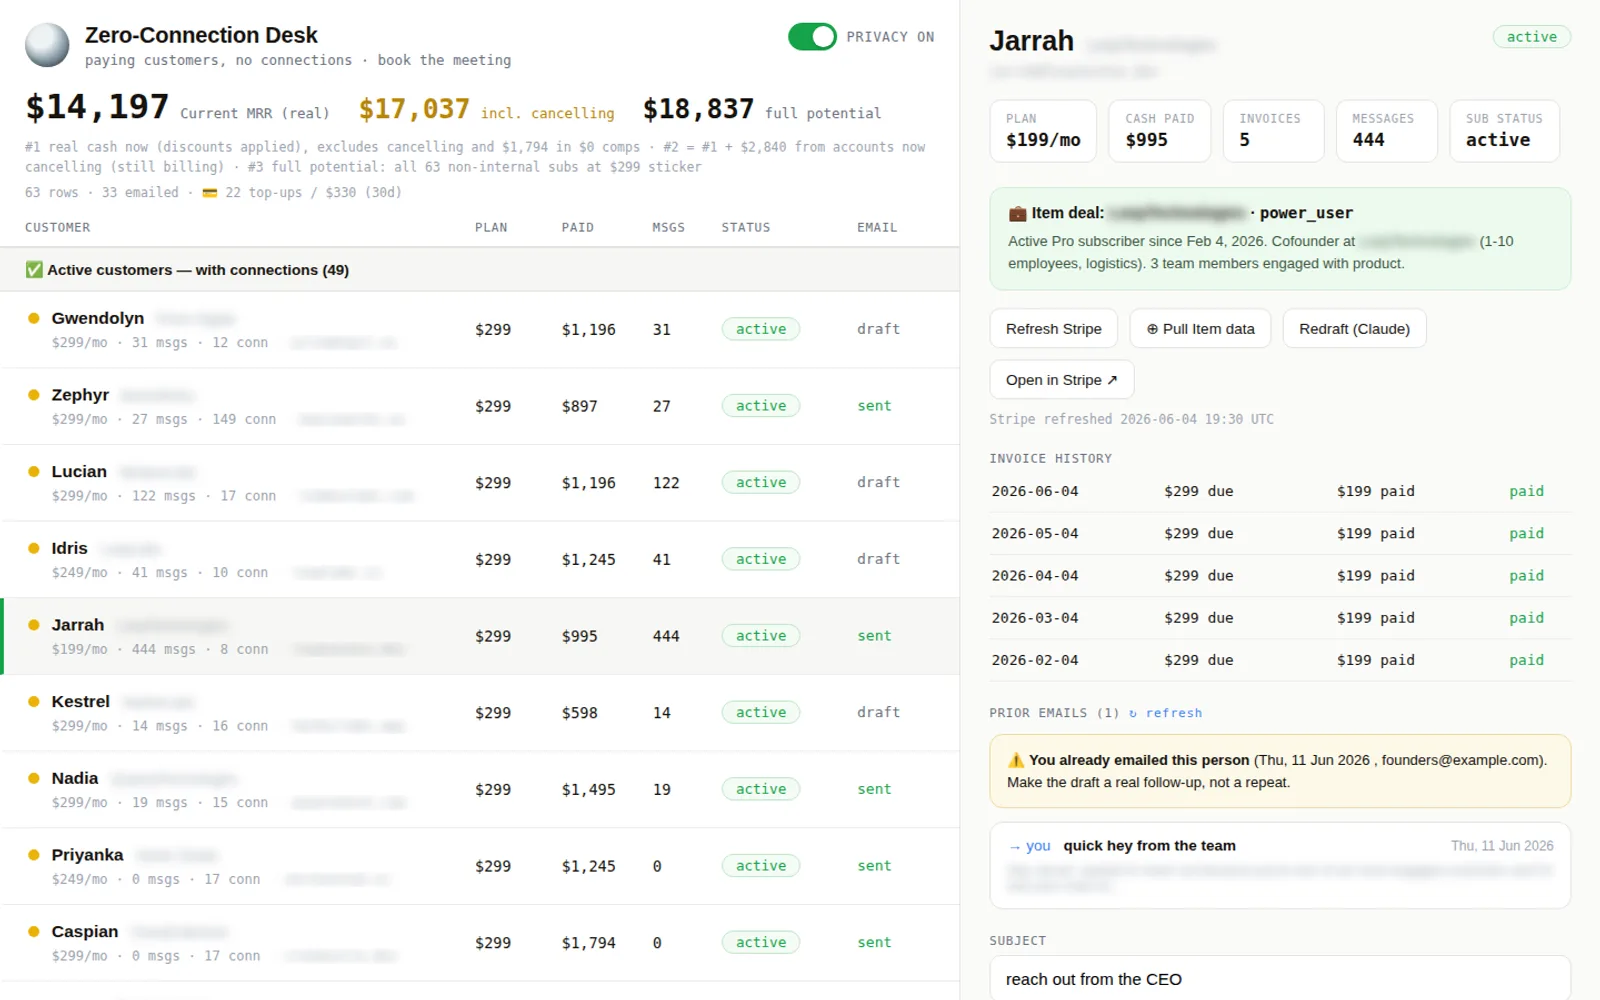Click the CASH PAID $995 stat card
Screen dimensions: 1600x1000
(x=1160, y=131)
